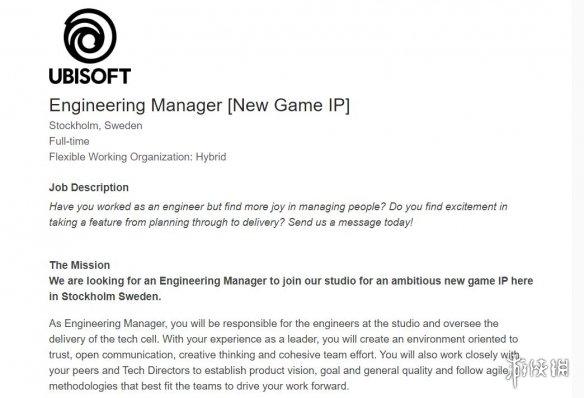Click 'Send us a message today!' text

tap(350, 222)
